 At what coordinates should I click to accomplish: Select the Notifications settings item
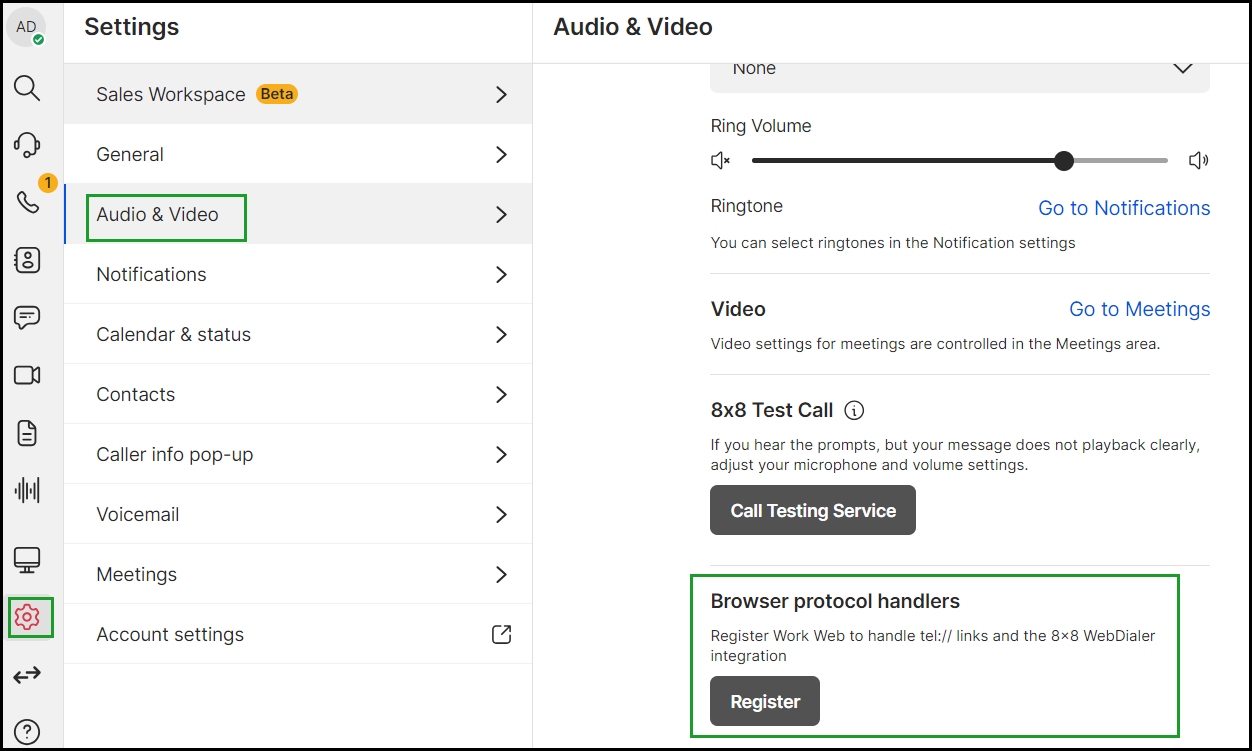tap(298, 274)
